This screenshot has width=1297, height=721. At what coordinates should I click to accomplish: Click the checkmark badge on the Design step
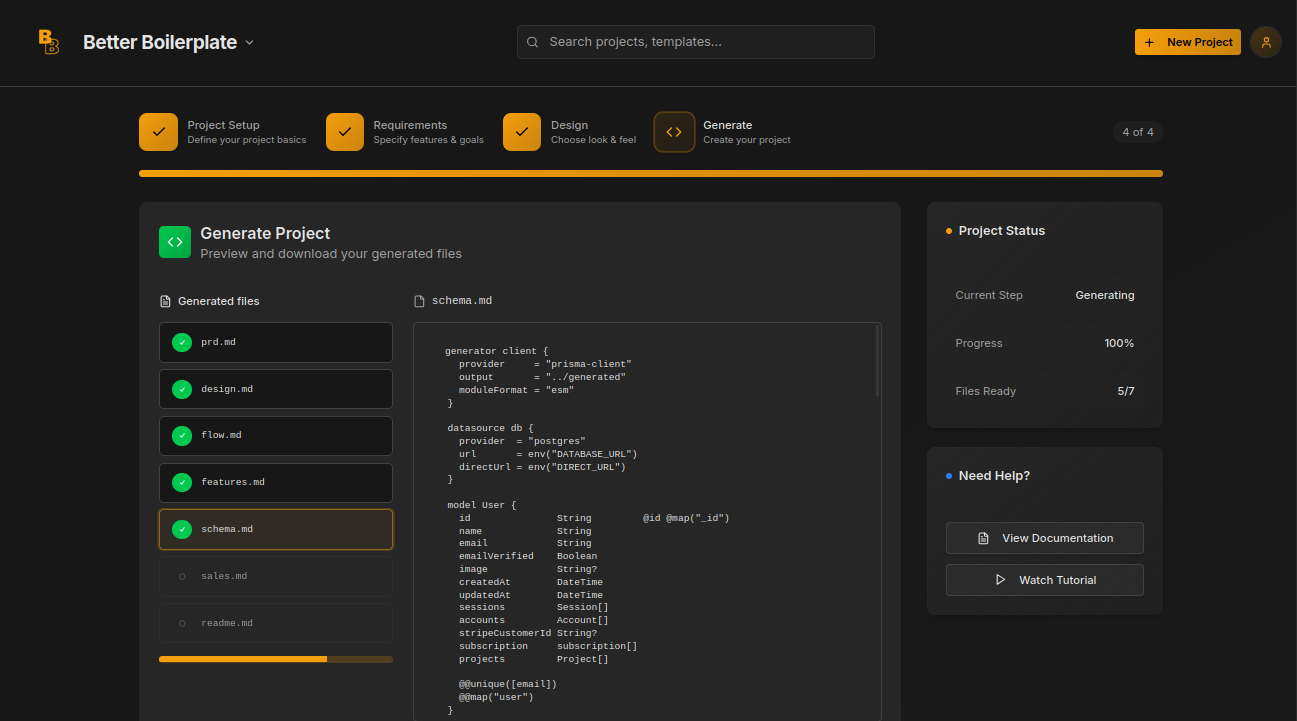[x=521, y=131]
